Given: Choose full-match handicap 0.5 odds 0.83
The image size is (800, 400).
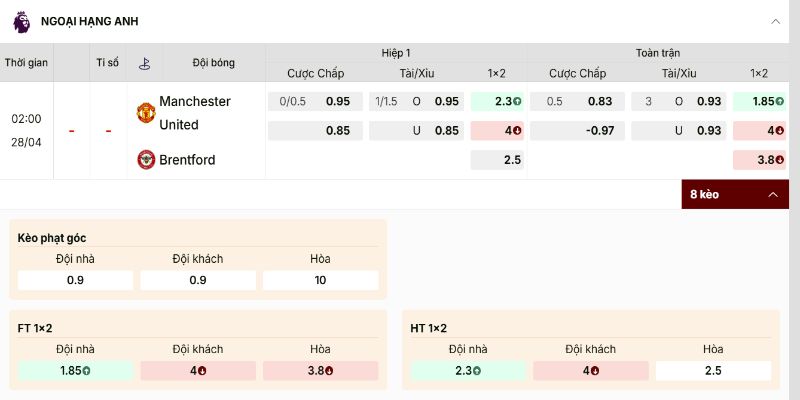Looking at the screenshot, I should 578,101.
